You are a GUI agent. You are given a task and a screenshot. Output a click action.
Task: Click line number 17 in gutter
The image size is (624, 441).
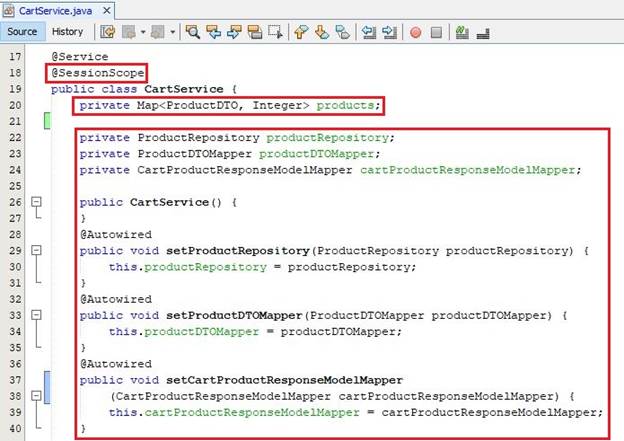[x=15, y=57]
